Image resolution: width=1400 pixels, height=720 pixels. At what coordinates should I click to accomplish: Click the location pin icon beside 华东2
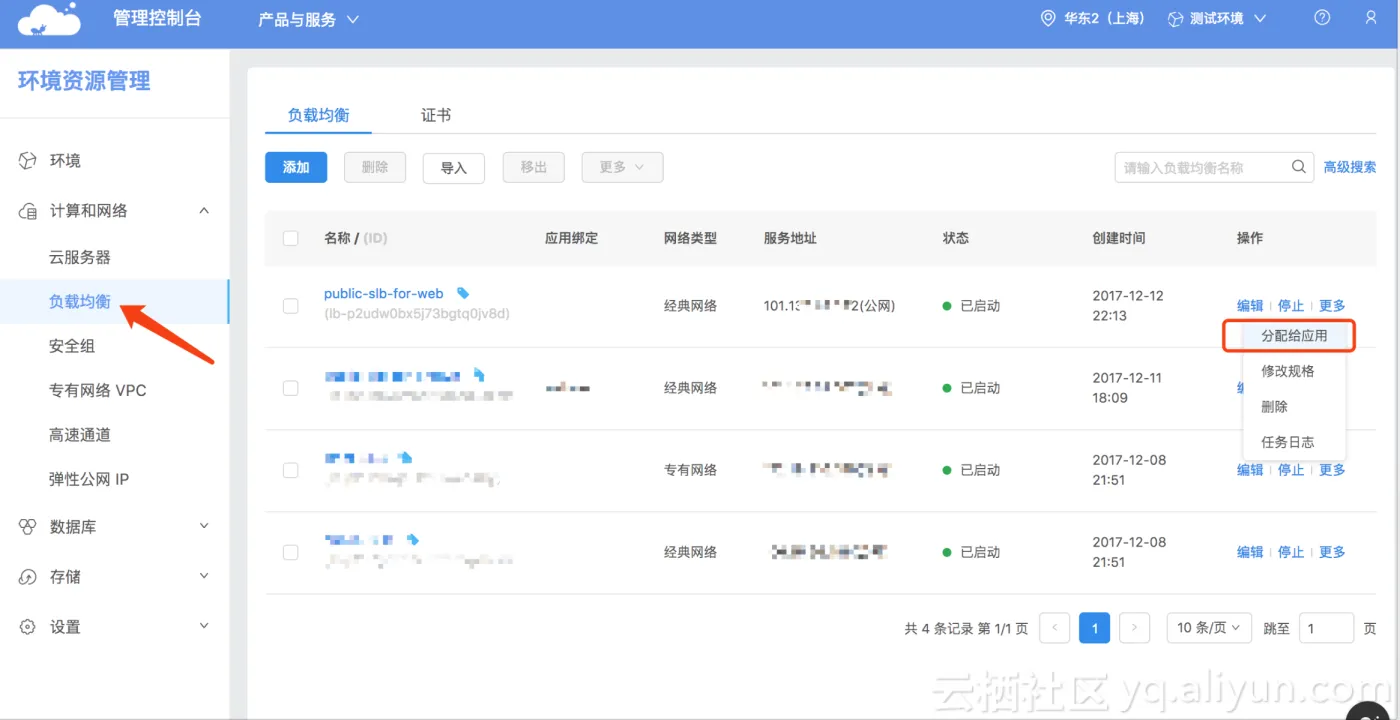pyautogui.click(x=1048, y=18)
